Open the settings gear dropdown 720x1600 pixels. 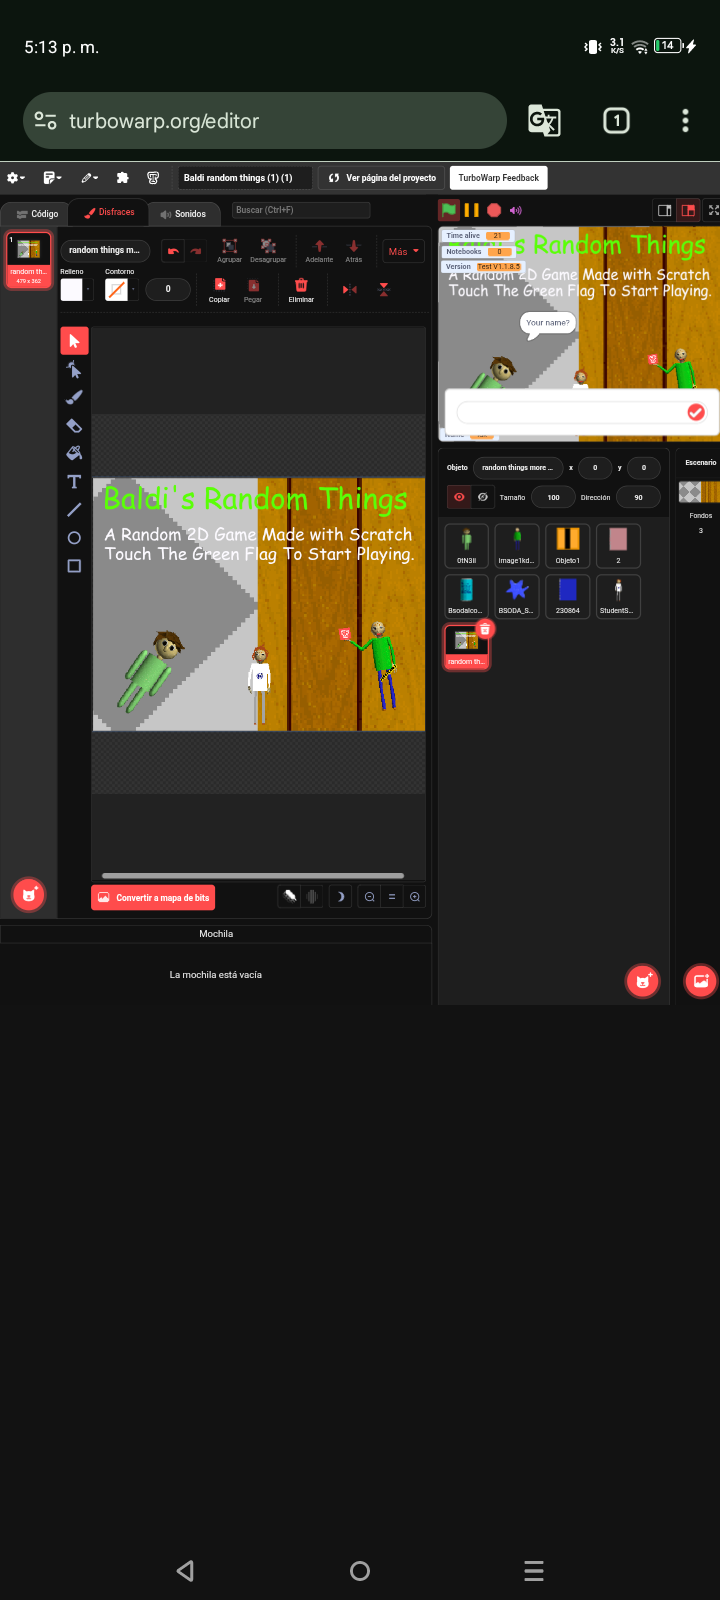click(x=15, y=178)
